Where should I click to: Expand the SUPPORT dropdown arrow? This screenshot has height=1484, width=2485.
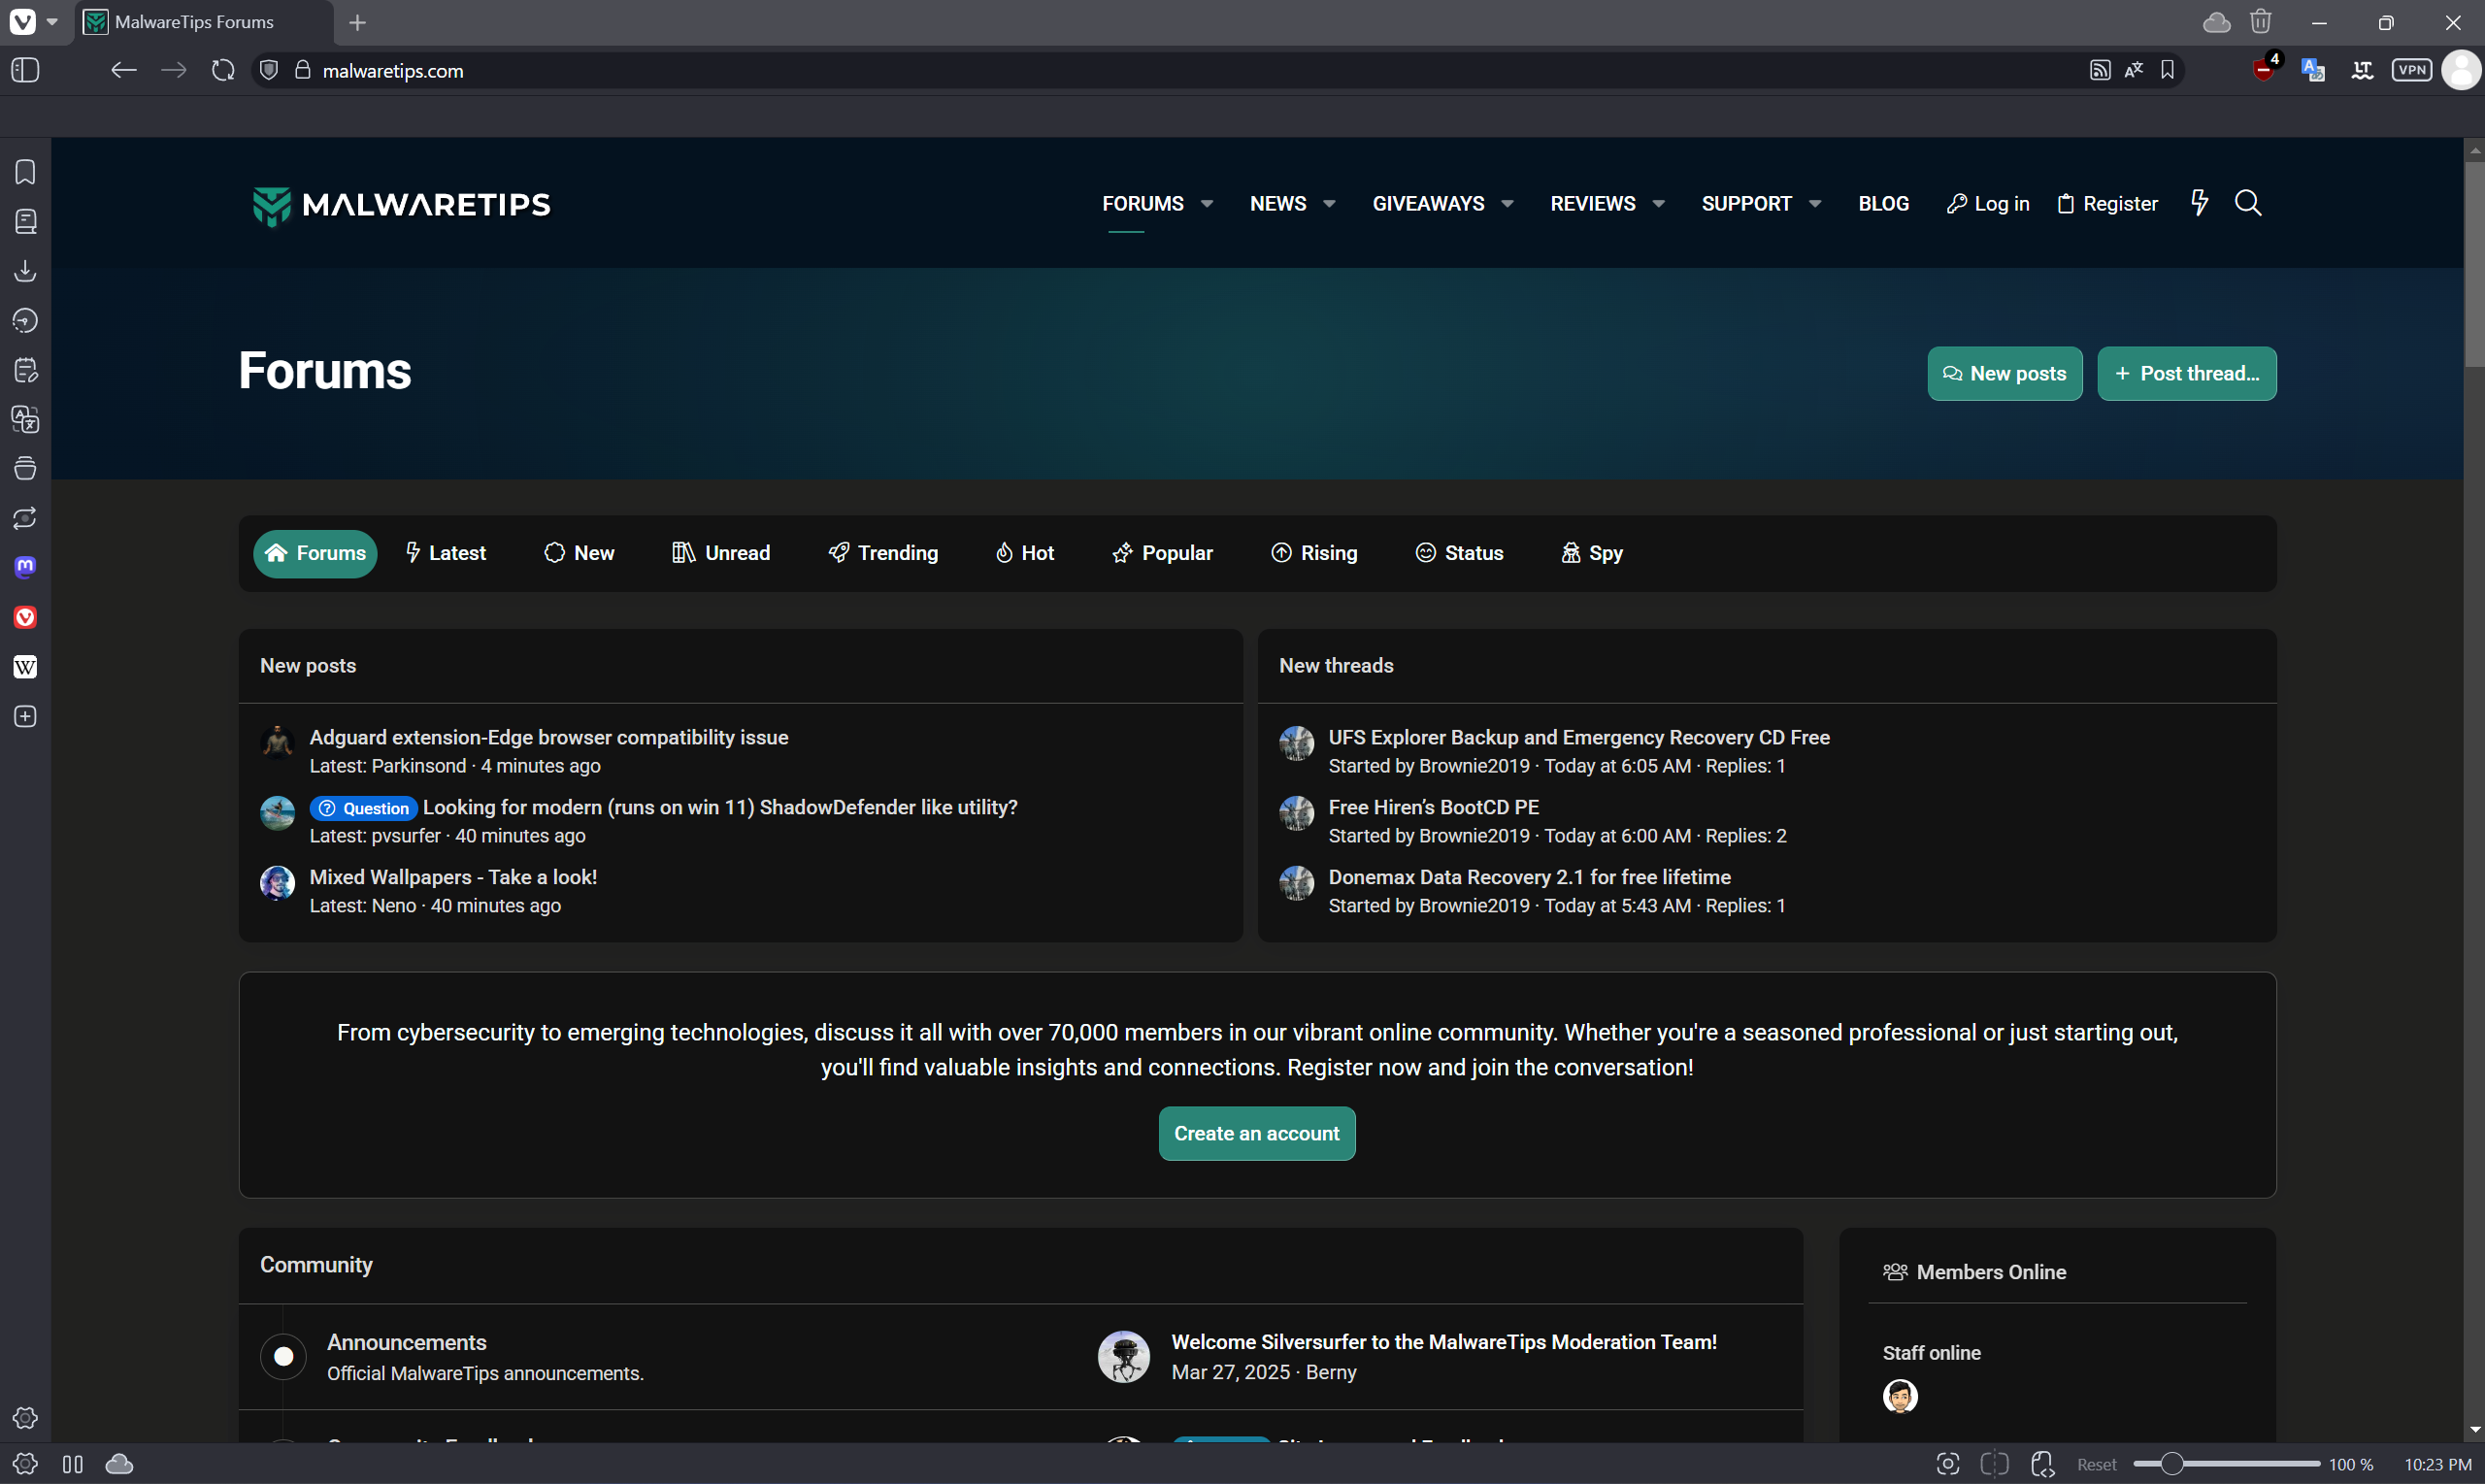[x=1815, y=204]
